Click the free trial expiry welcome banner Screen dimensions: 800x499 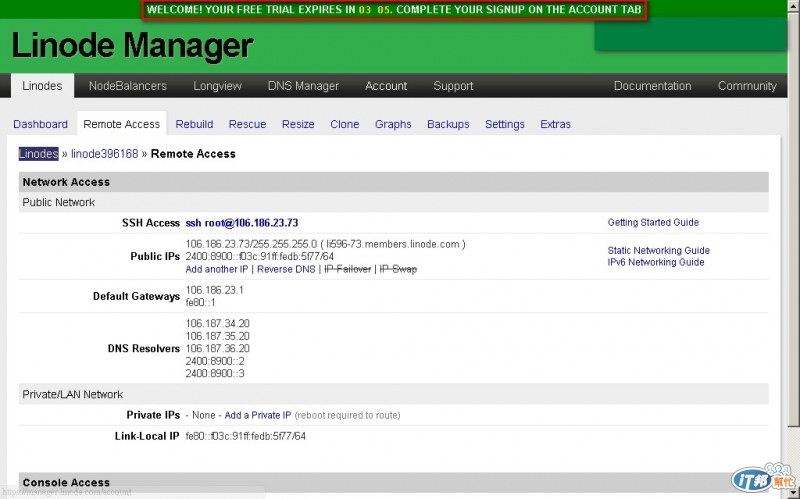coord(394,10)
